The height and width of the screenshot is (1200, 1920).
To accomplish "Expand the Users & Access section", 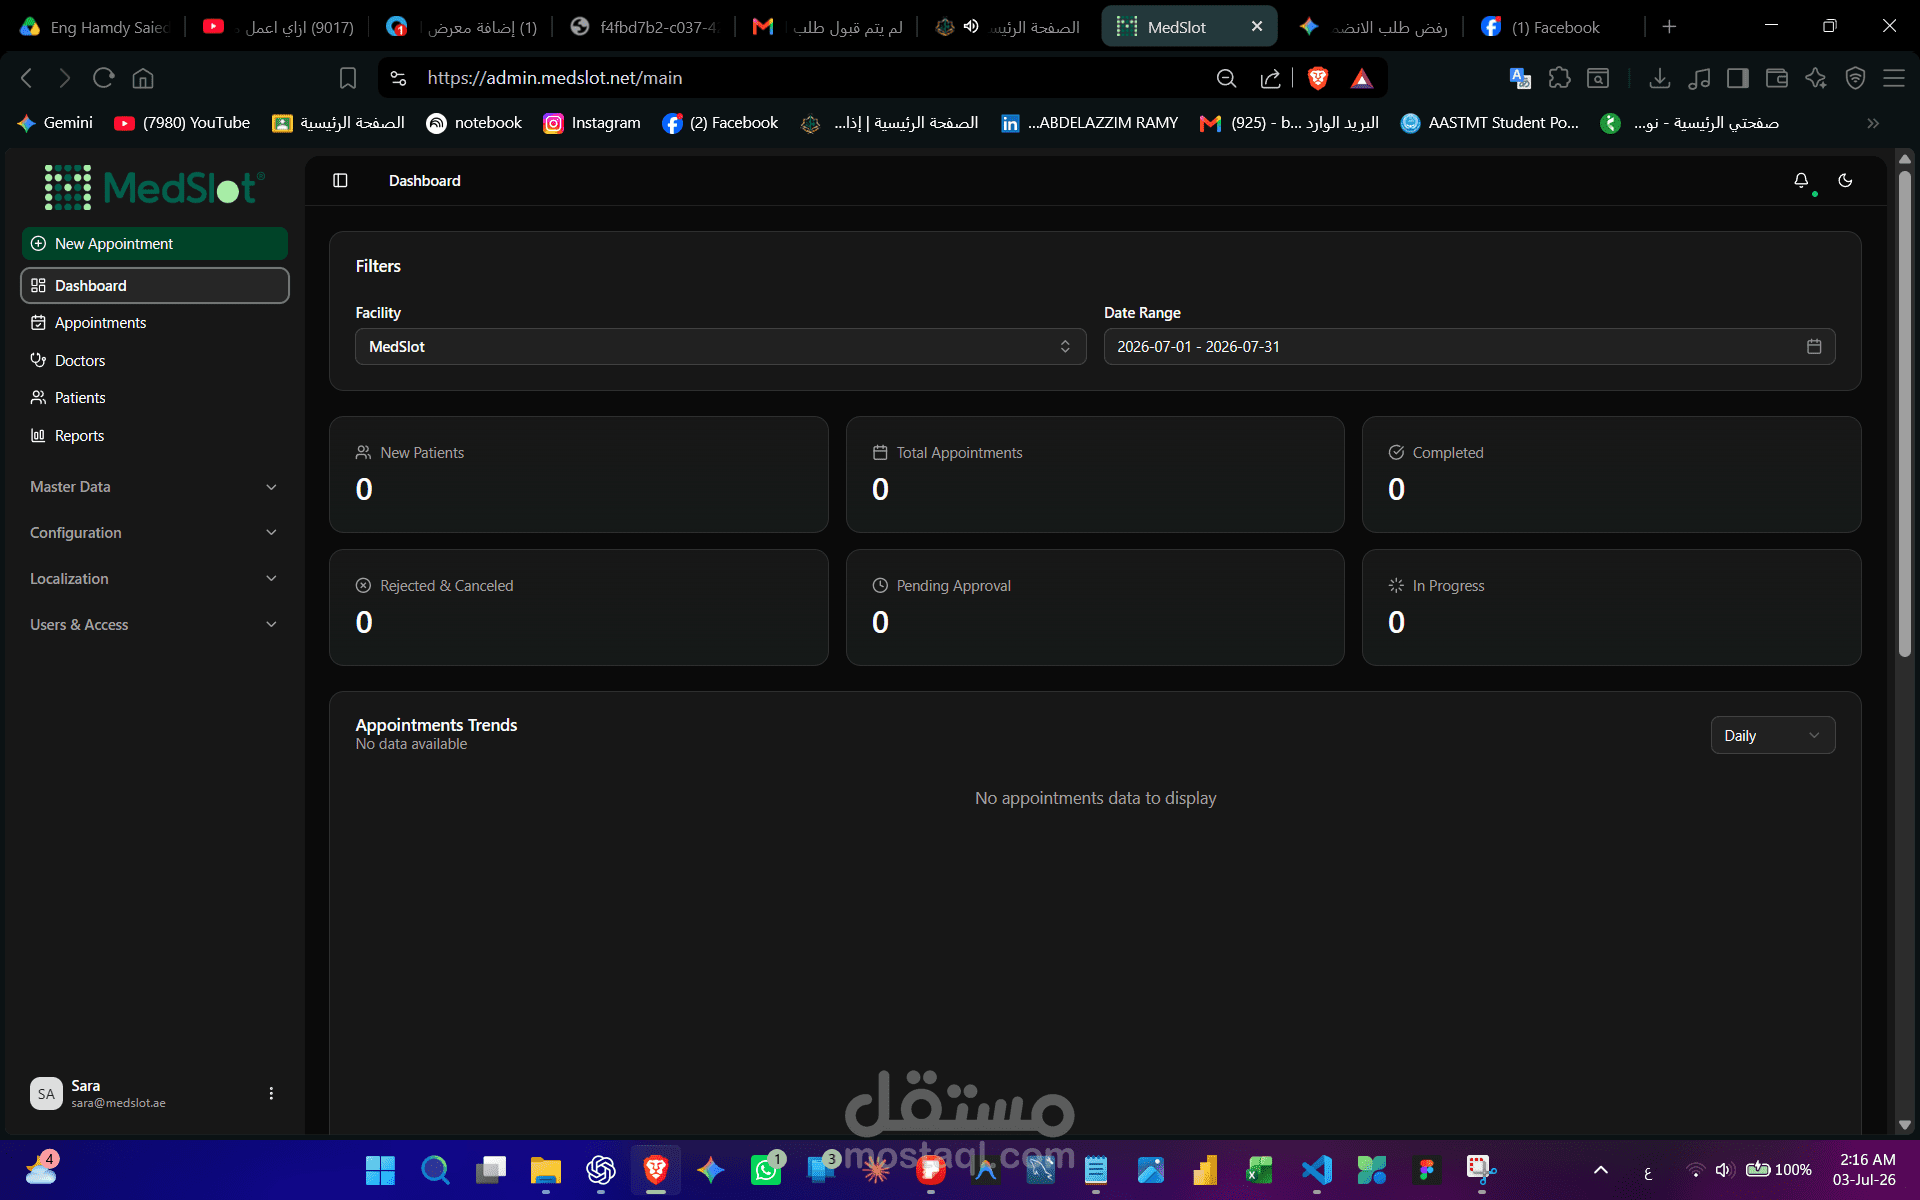I will click(155, 625).
